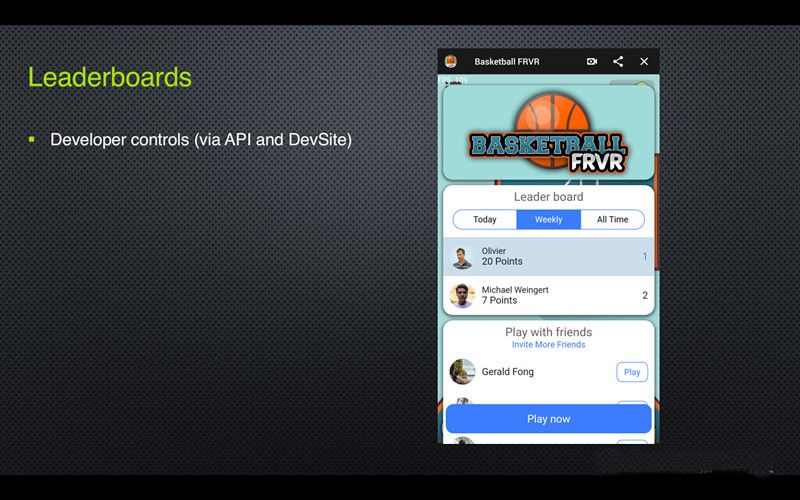Follow the Invite More Friends link
The width and height of the screenshot is (800, 500).
(x=548, y=345)
